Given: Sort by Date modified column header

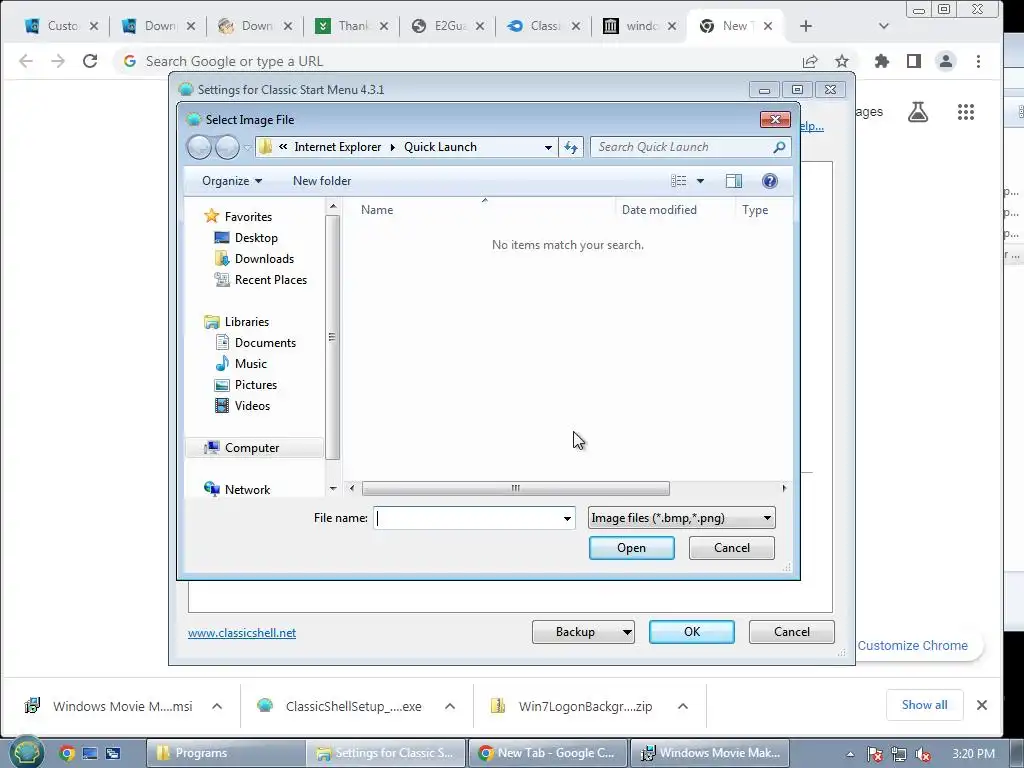Looking at the screenshot, I should coord(659,210).
